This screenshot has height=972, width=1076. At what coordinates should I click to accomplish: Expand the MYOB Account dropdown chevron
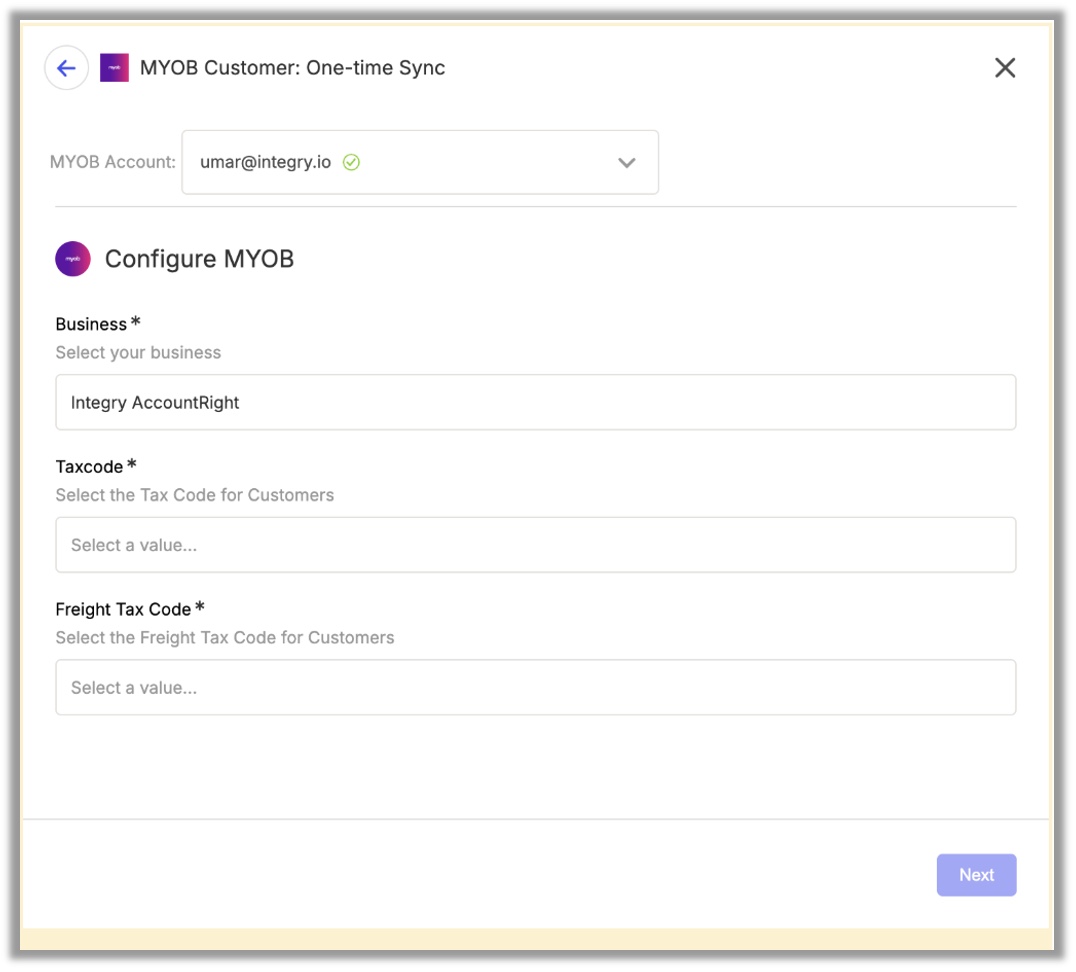[627, 163]
